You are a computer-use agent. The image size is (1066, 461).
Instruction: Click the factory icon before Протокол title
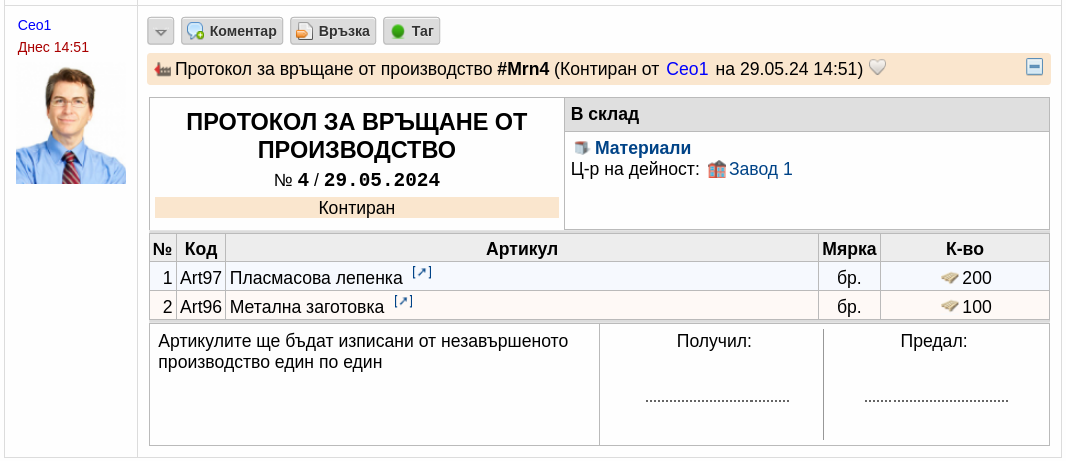click(163, 69)
